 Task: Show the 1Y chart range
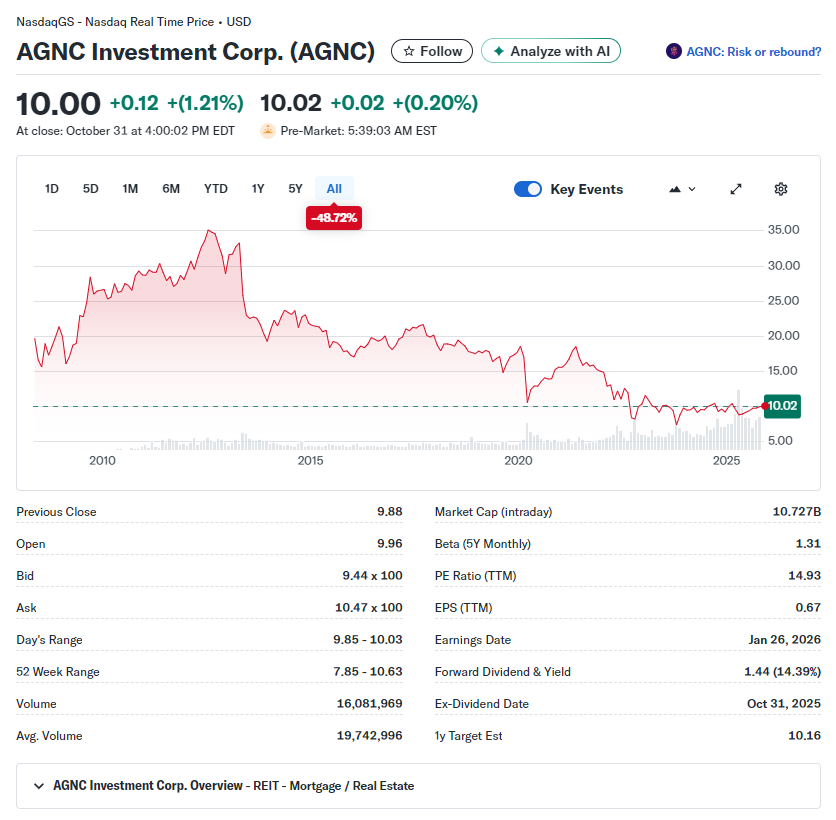[x=258, y=189]
